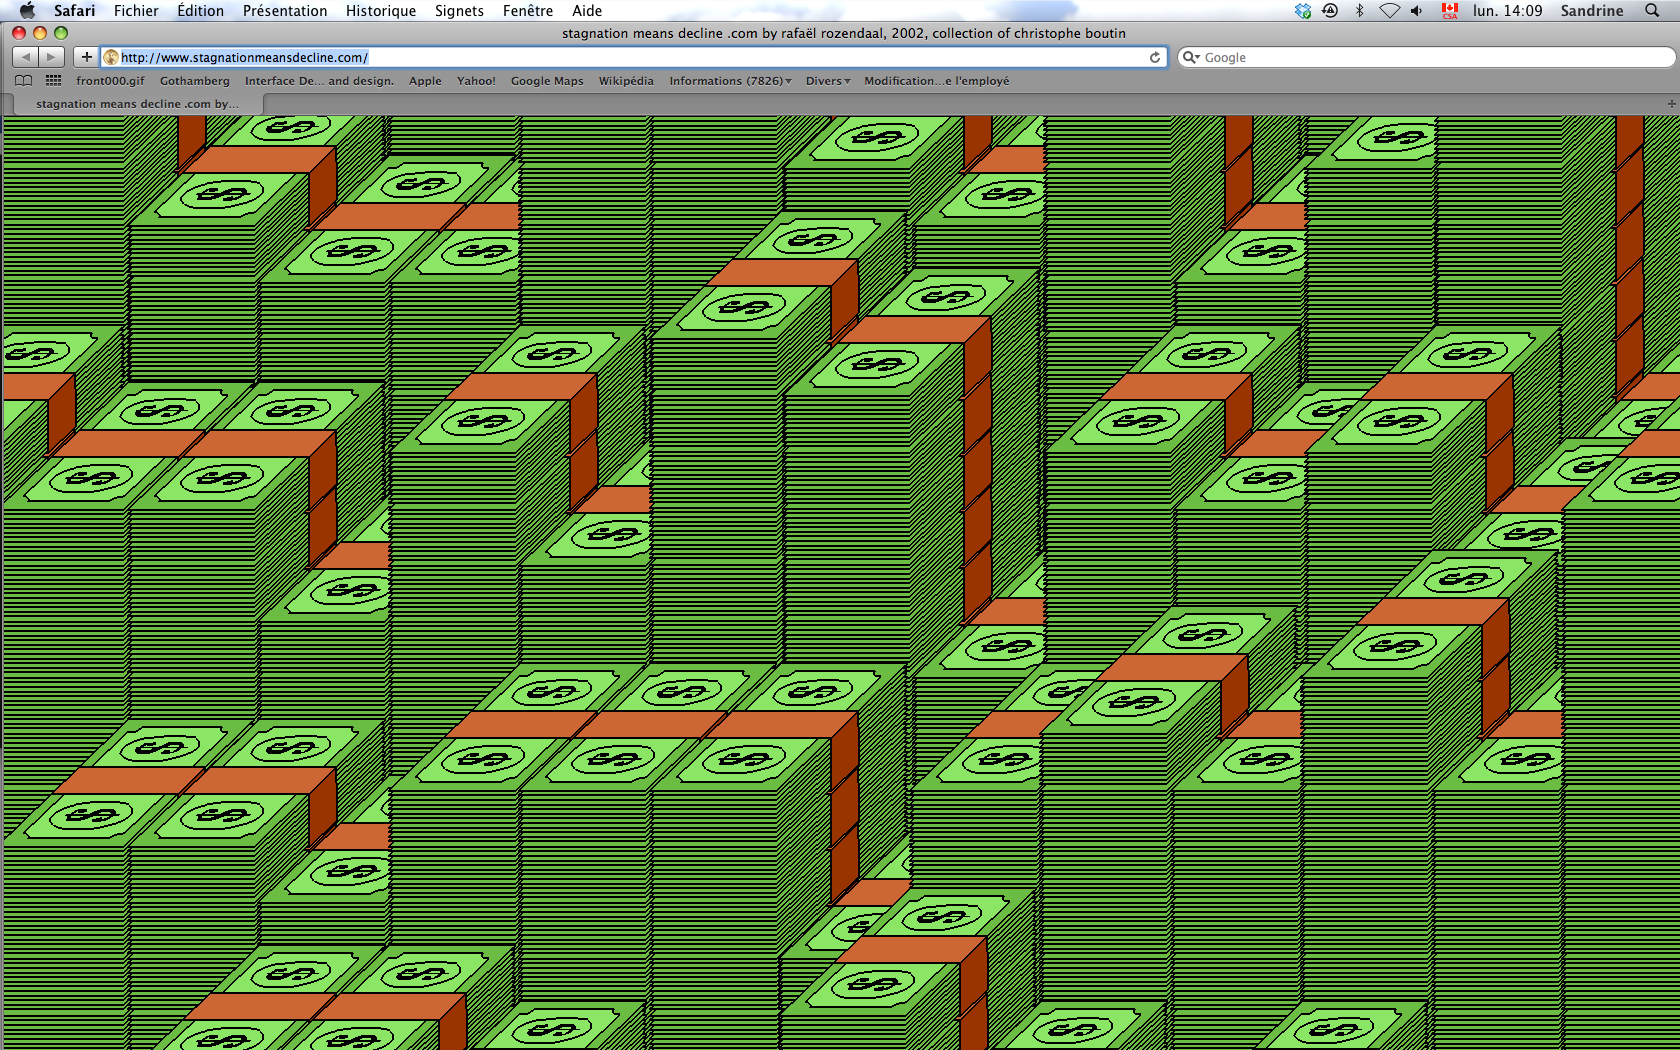This screenshot has height=1050, width=1680.
Task: Open the search magnifier options
Action: 1191,57
